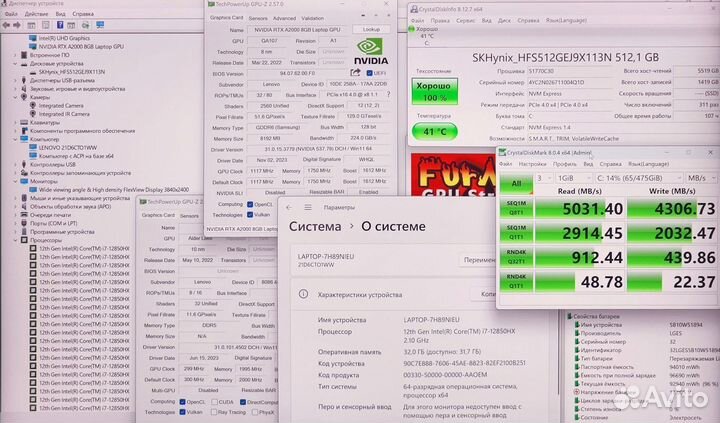Click the NVIDIA logo in GPU-Z
Viewport: 720px width, 423px height.
(x=371, y=52)
